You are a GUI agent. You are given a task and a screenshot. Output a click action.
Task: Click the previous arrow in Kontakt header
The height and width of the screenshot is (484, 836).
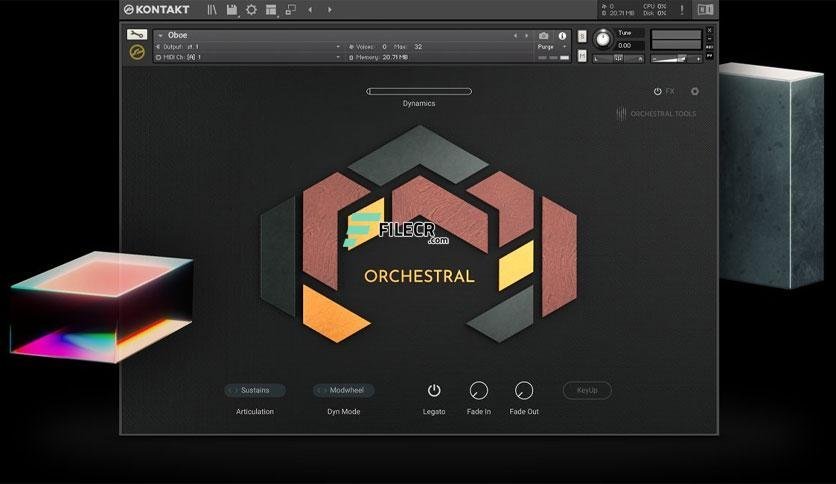point(310,10)
